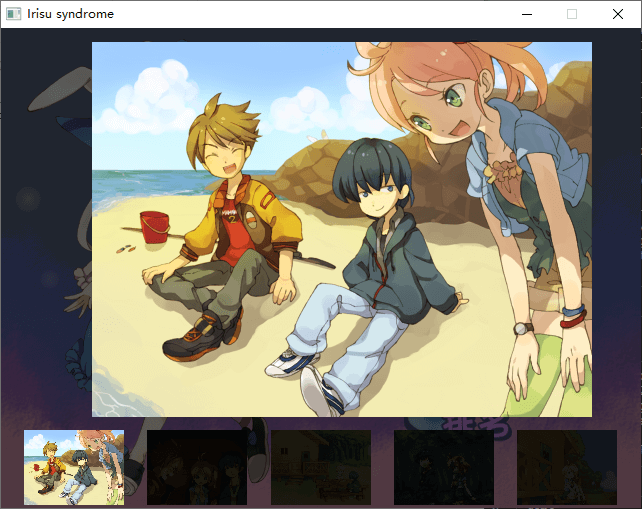Click the dark-haired boy's white sneaker

coord(290,363)
